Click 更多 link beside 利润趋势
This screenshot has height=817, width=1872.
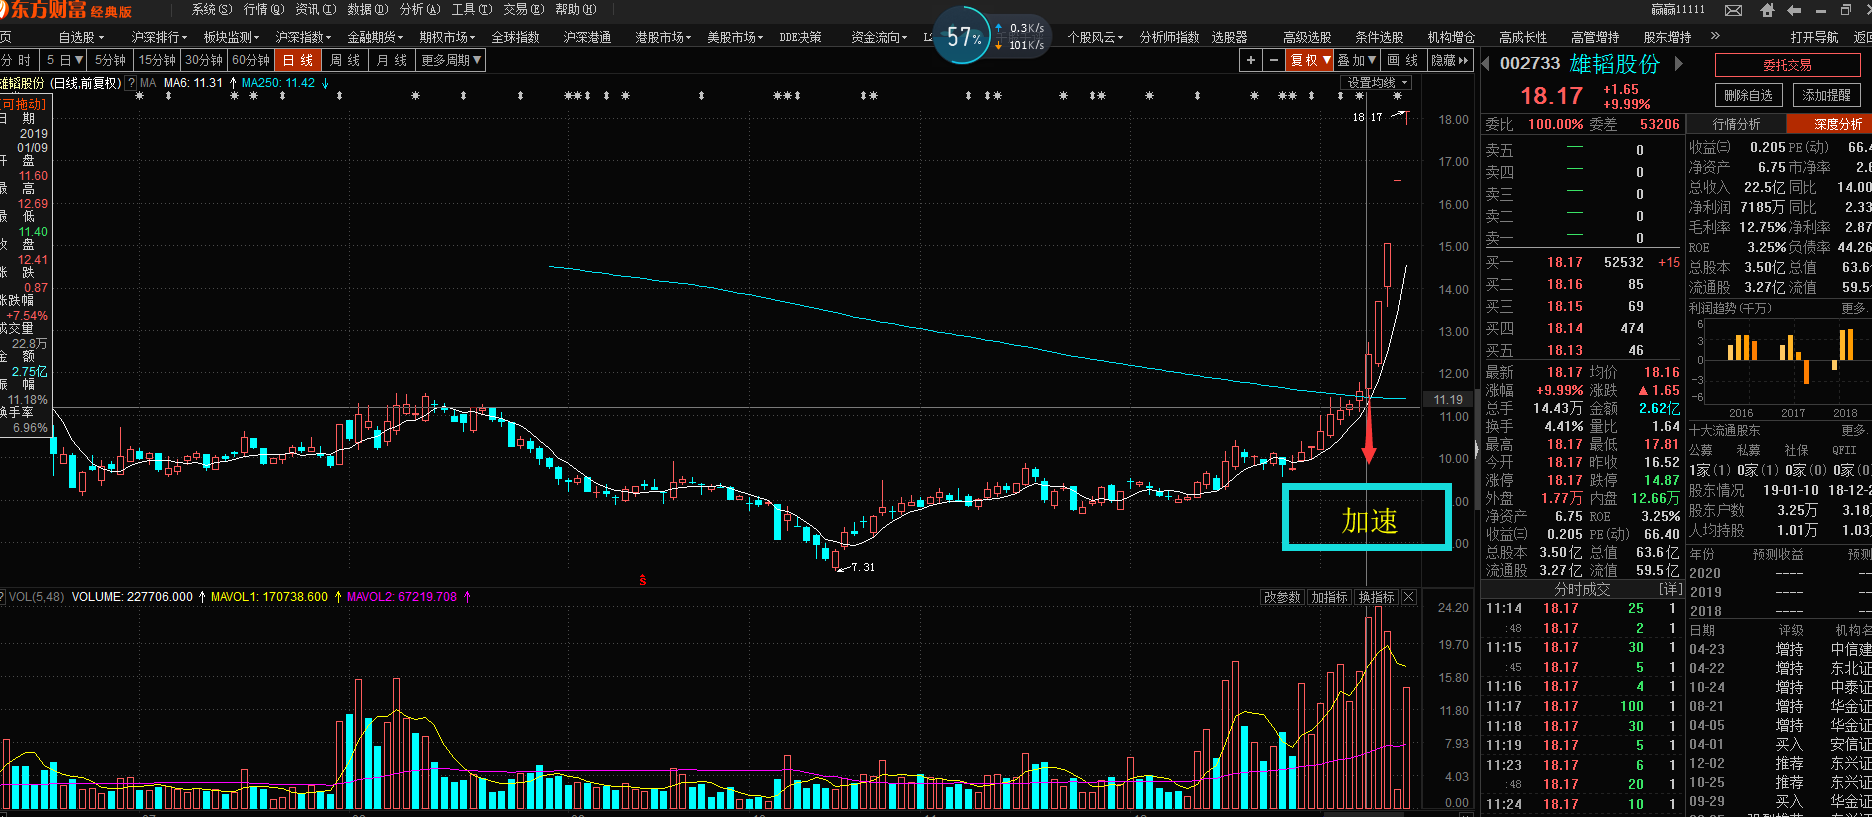click(x=1853, y=308)
